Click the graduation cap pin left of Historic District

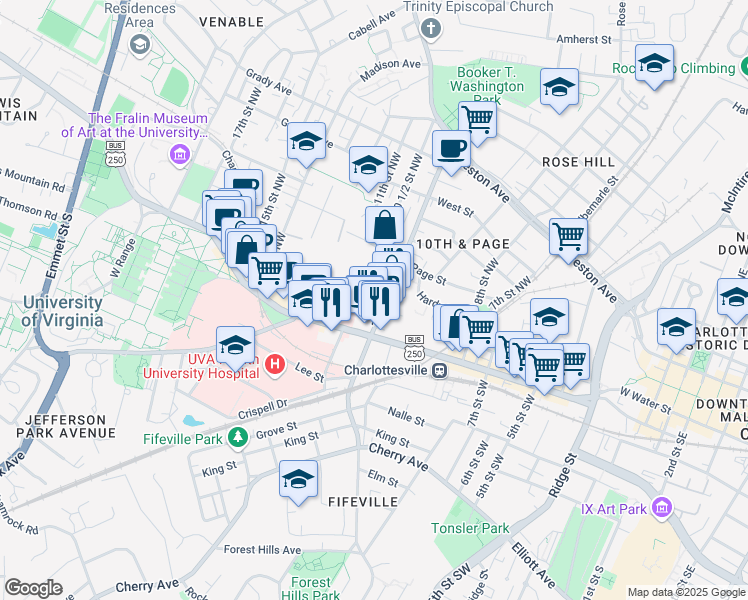[x=676, y=328]
